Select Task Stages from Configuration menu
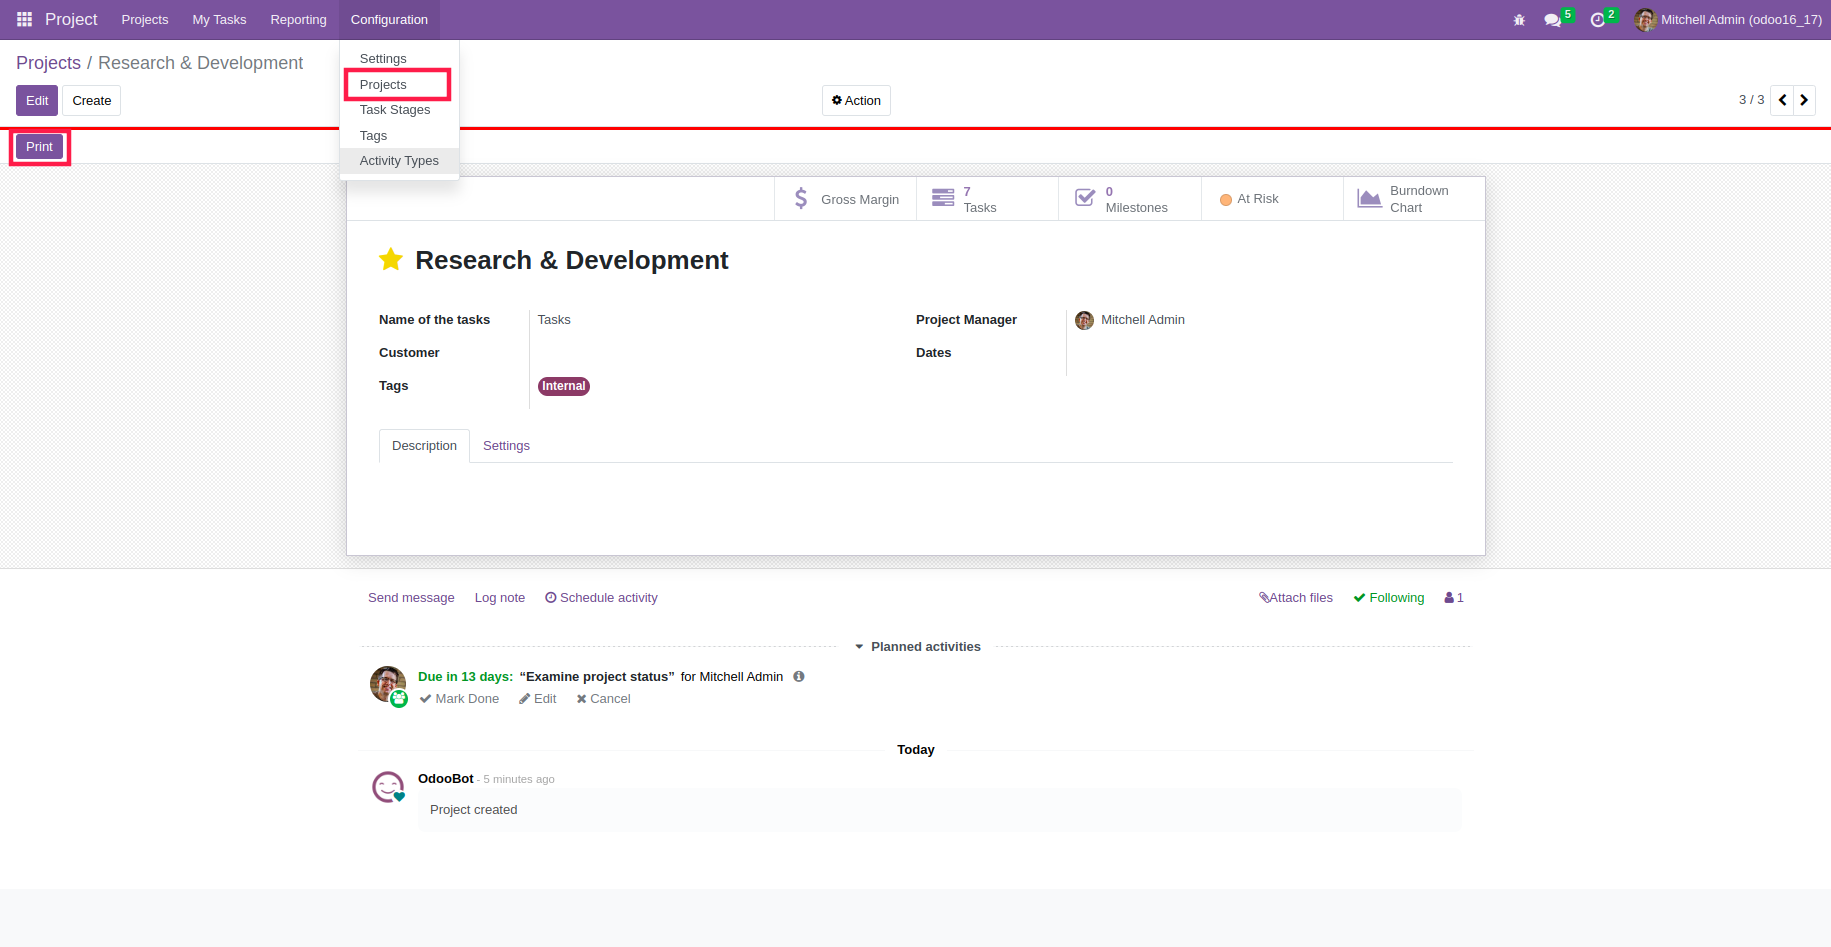Viewport: 1831px width, 947px height. pos(395,110)
